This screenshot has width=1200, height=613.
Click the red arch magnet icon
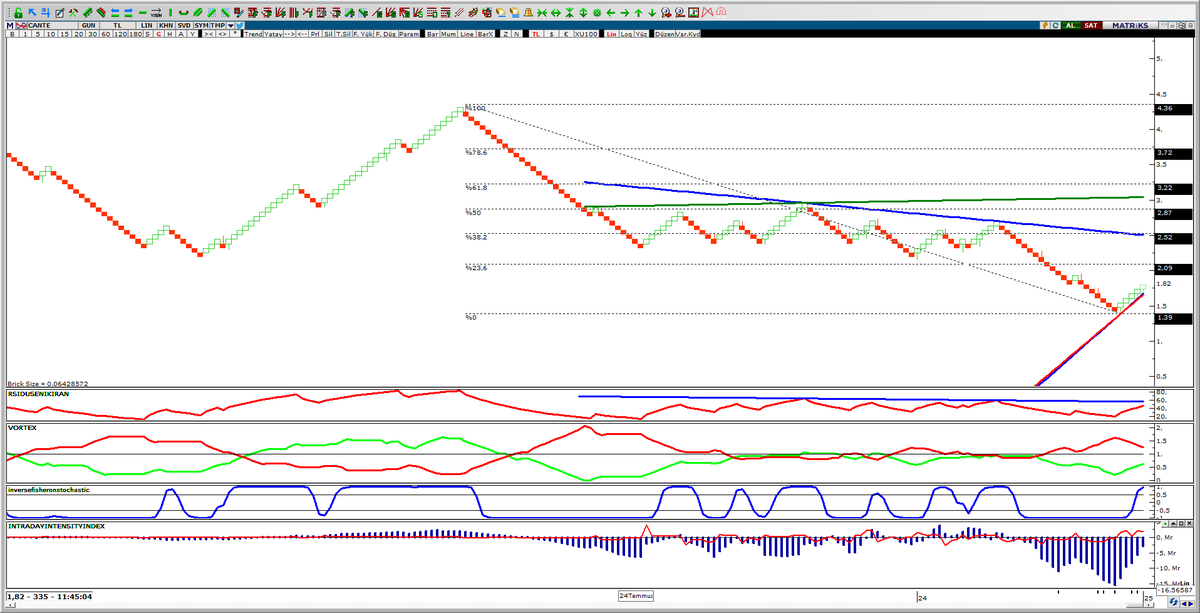(x=721, y=13)
